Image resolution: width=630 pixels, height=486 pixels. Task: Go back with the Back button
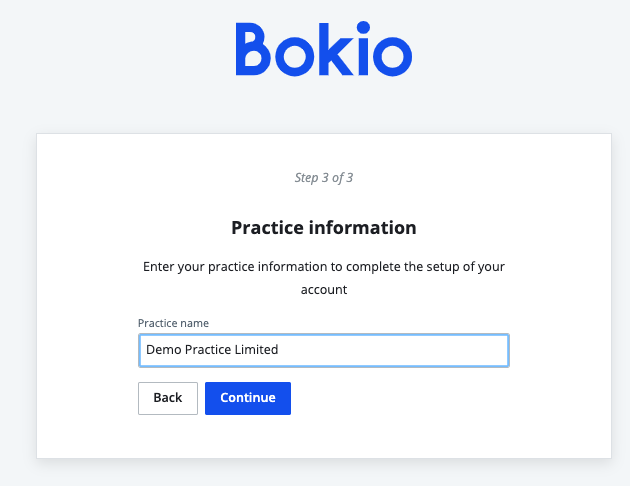click(168, 398)
